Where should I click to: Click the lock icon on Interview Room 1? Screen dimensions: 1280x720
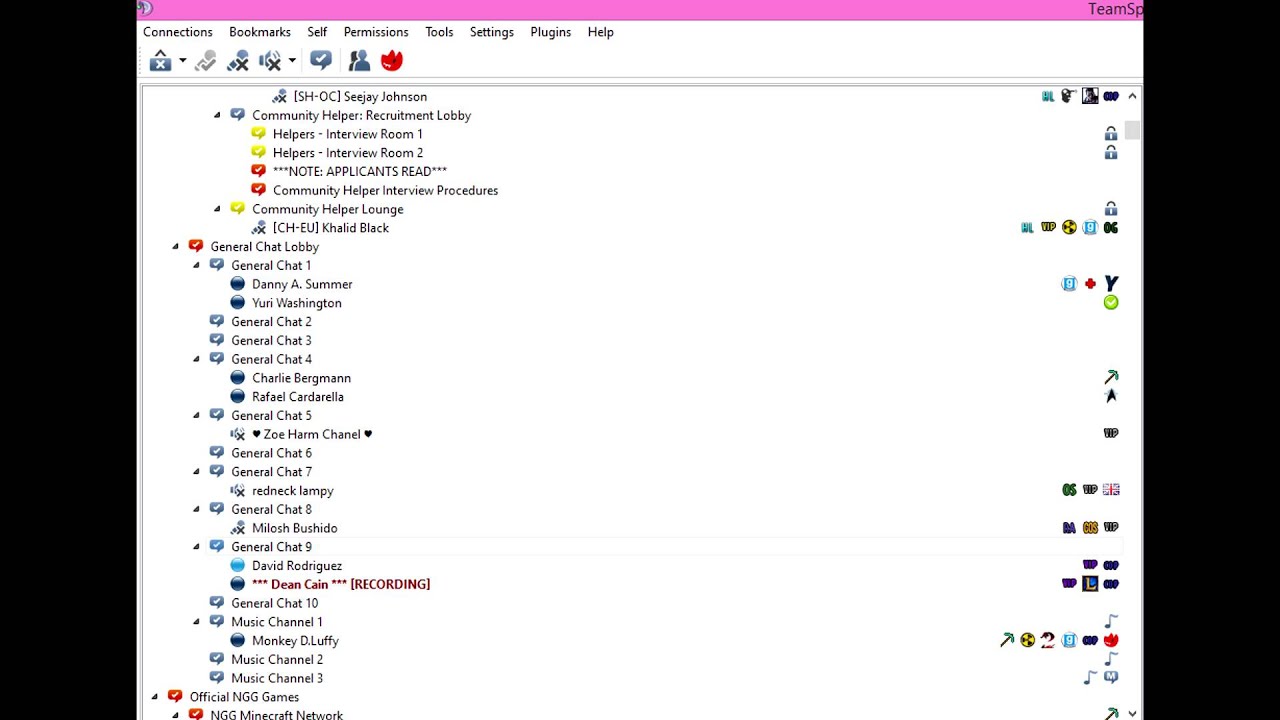(1110, 134)
